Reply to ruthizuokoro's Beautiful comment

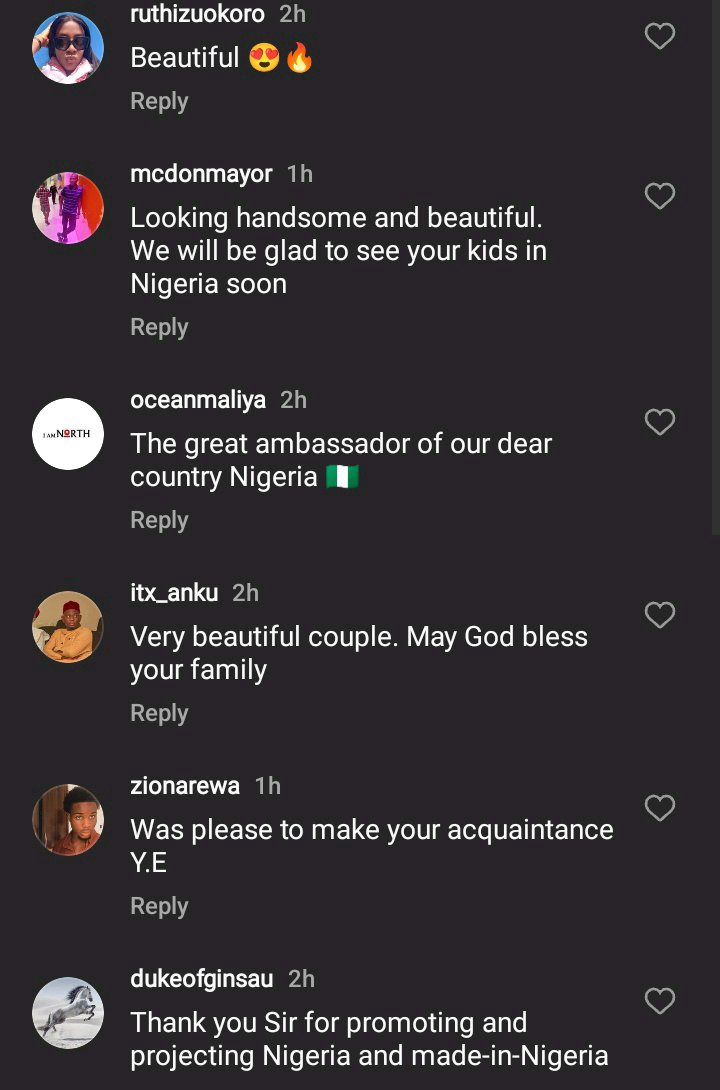[159, 101]
